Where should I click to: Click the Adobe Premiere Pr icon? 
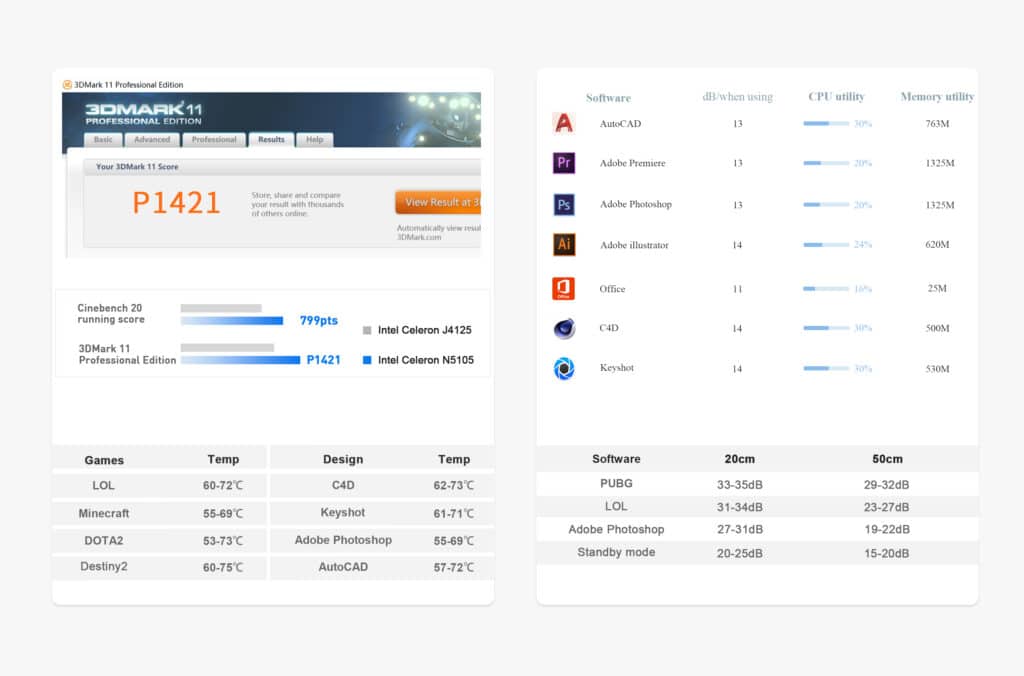click(x=564, y=163)
